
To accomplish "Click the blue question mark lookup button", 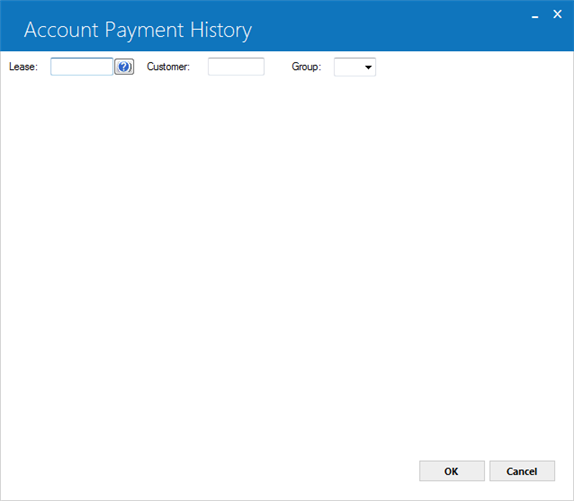I will pos(124,67).
